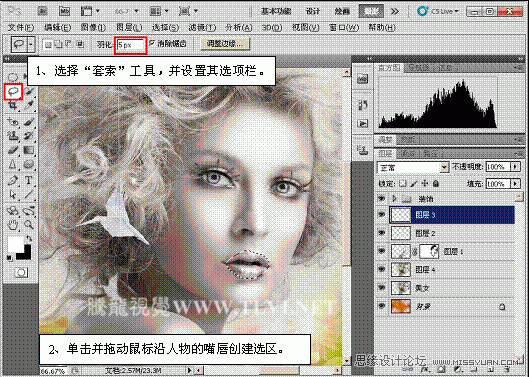529x377 pixels.
Task: Click Intersect with Selection mode icon
Action: click(x=80, y=44)
